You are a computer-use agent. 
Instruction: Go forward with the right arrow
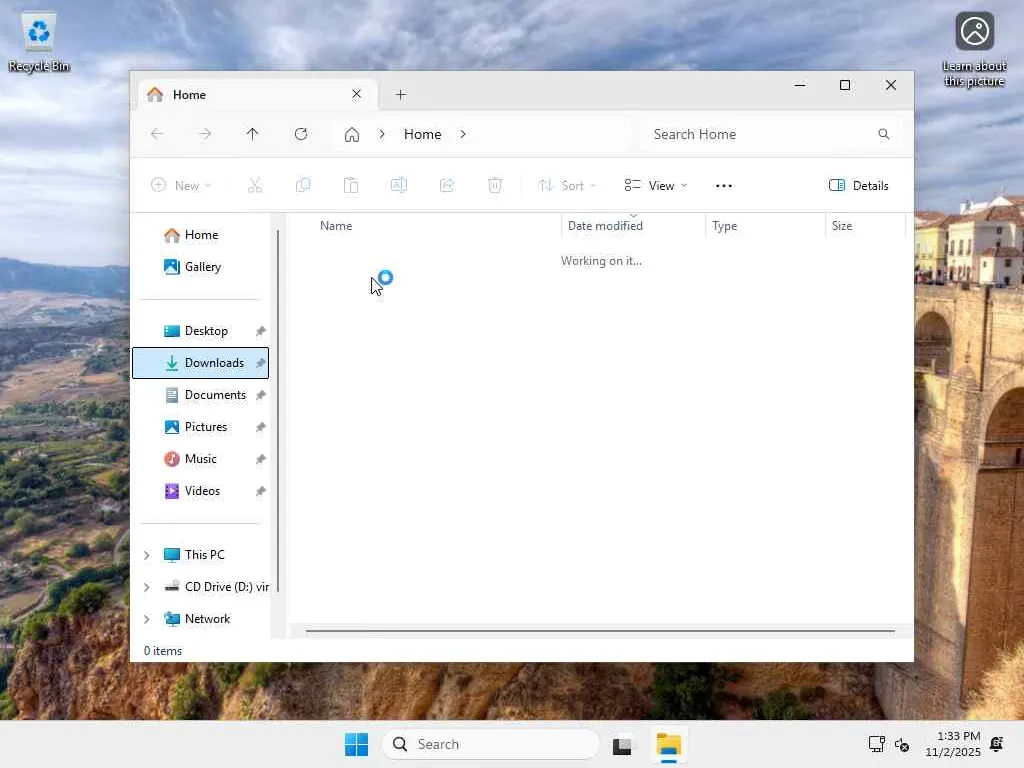[205, 134]
